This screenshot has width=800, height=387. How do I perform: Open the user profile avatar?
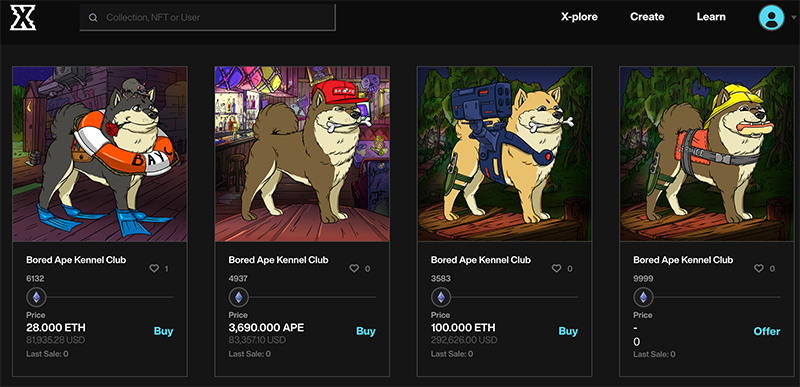coord(771,17)
